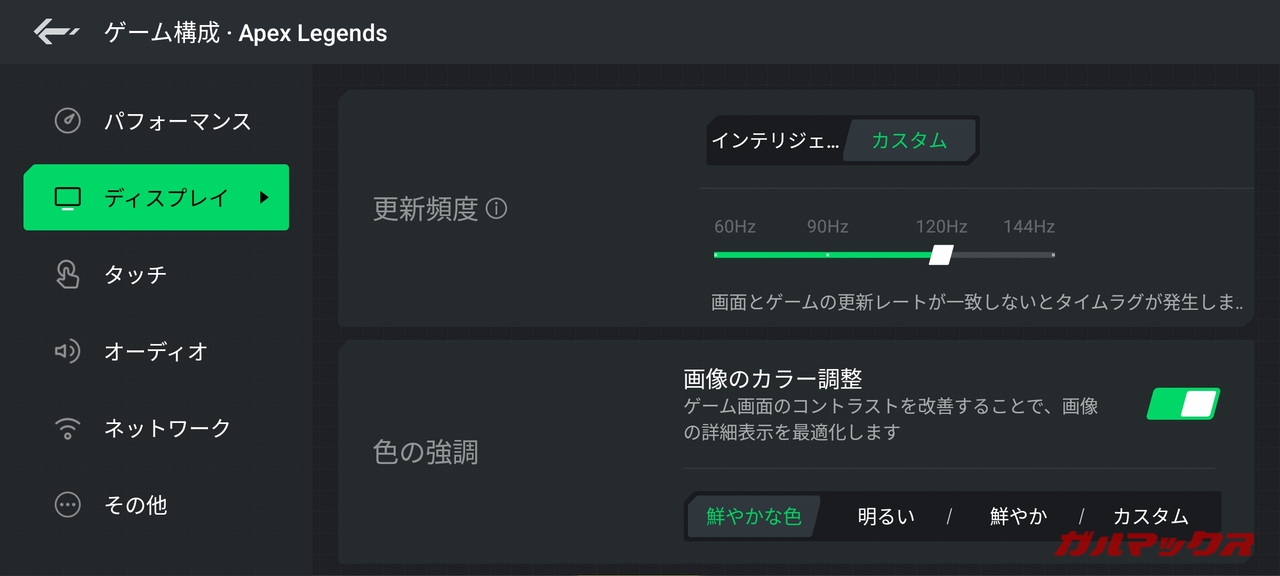Choose the 鮮やかな色 color preset
This screenshot has height=576, width=1280.
(753, 516)
